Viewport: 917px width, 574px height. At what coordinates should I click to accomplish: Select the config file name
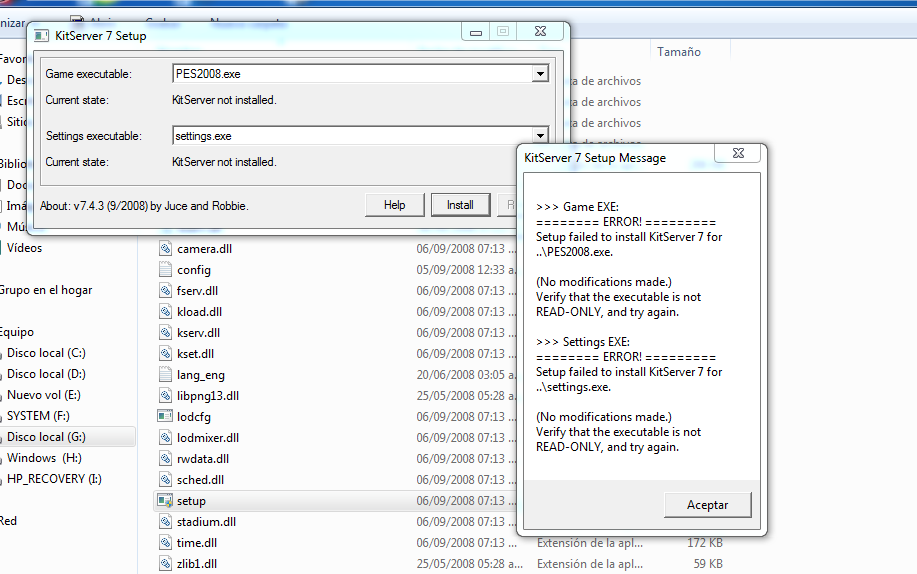pyautogui.click(x=194, y=270)
